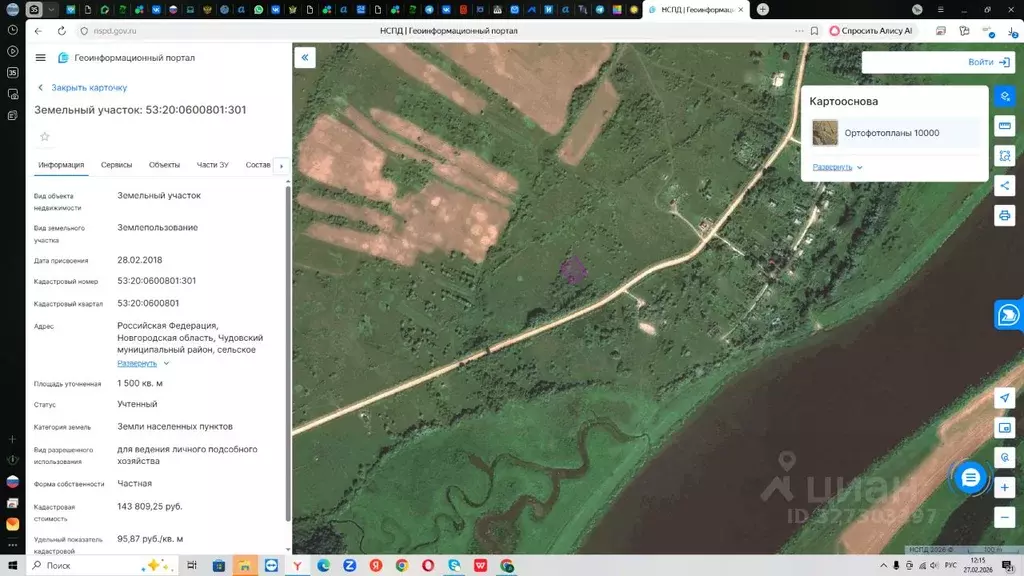Open the map layers tool
The image size is (1024, 576).
[x=1005, y=97]
